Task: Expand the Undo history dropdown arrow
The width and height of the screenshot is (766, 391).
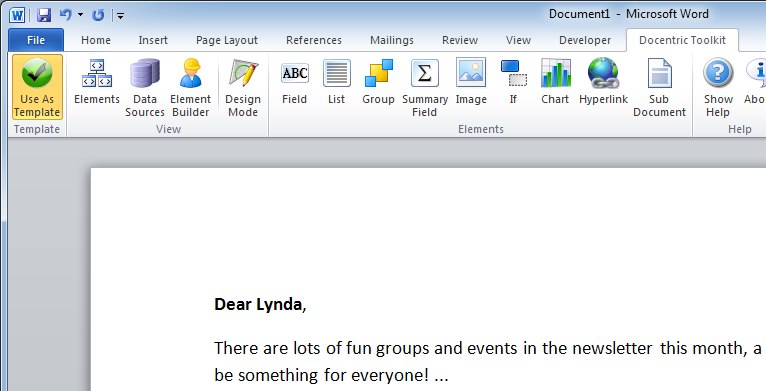Action: (x=80, y=15)
